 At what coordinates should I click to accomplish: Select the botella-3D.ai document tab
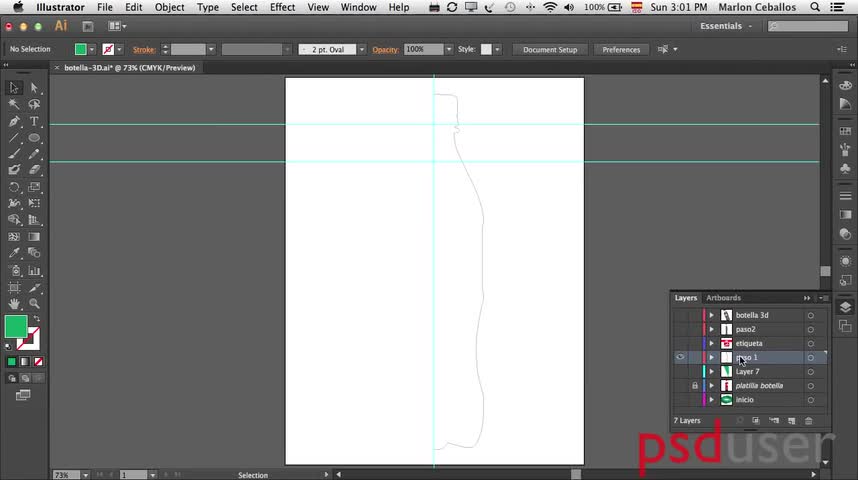(130, 68)
